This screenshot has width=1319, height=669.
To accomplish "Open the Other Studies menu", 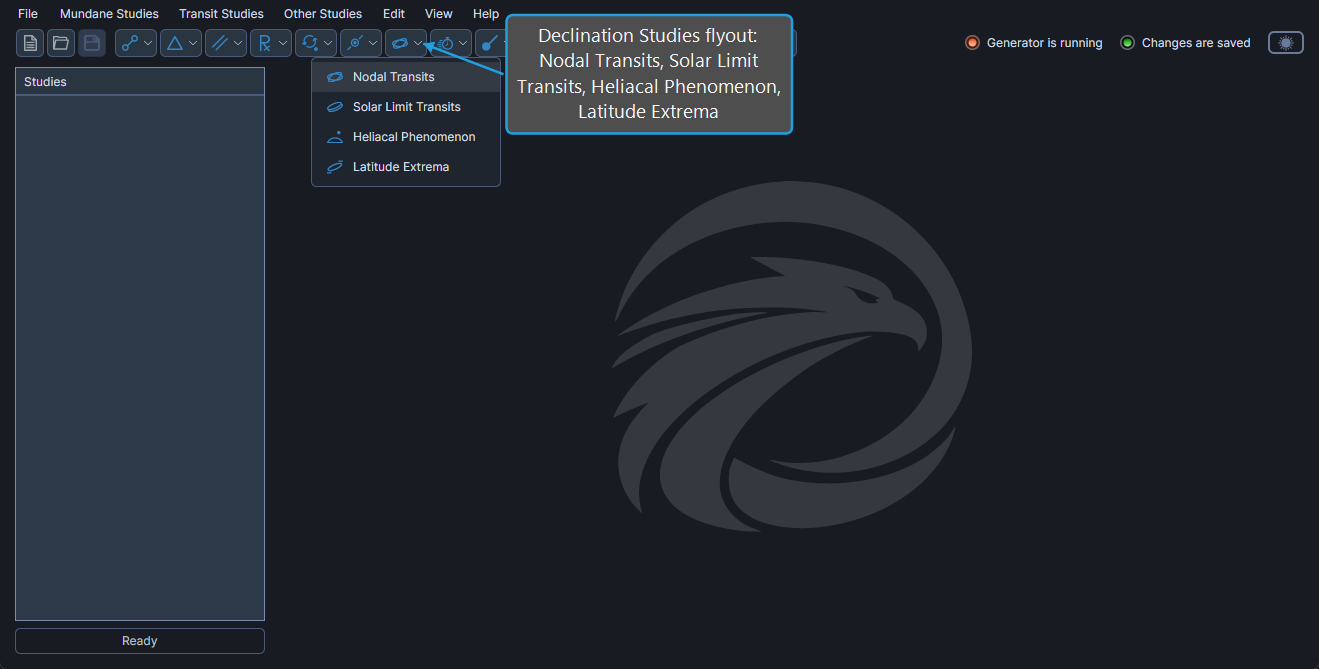I will (x=323, y=14).
